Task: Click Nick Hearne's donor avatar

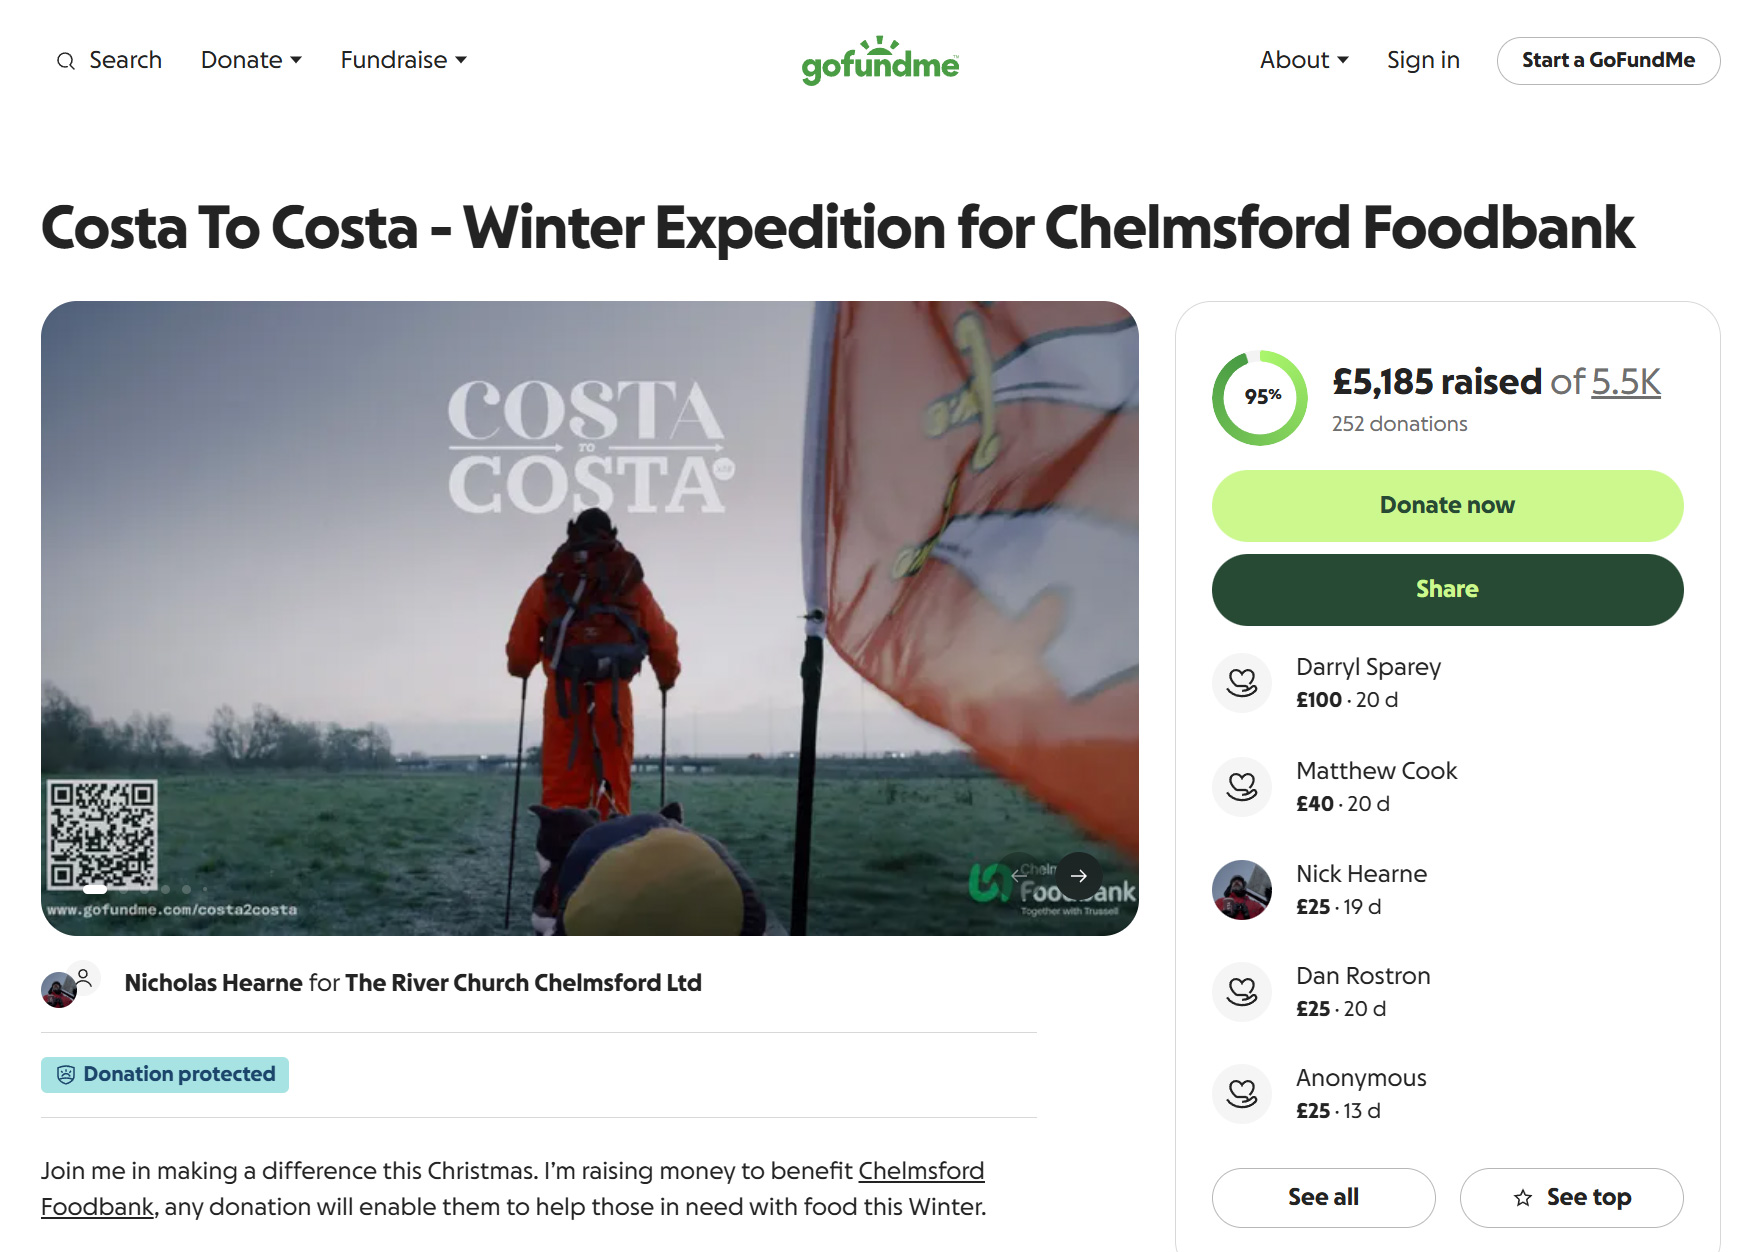Action: point(1242,890)
